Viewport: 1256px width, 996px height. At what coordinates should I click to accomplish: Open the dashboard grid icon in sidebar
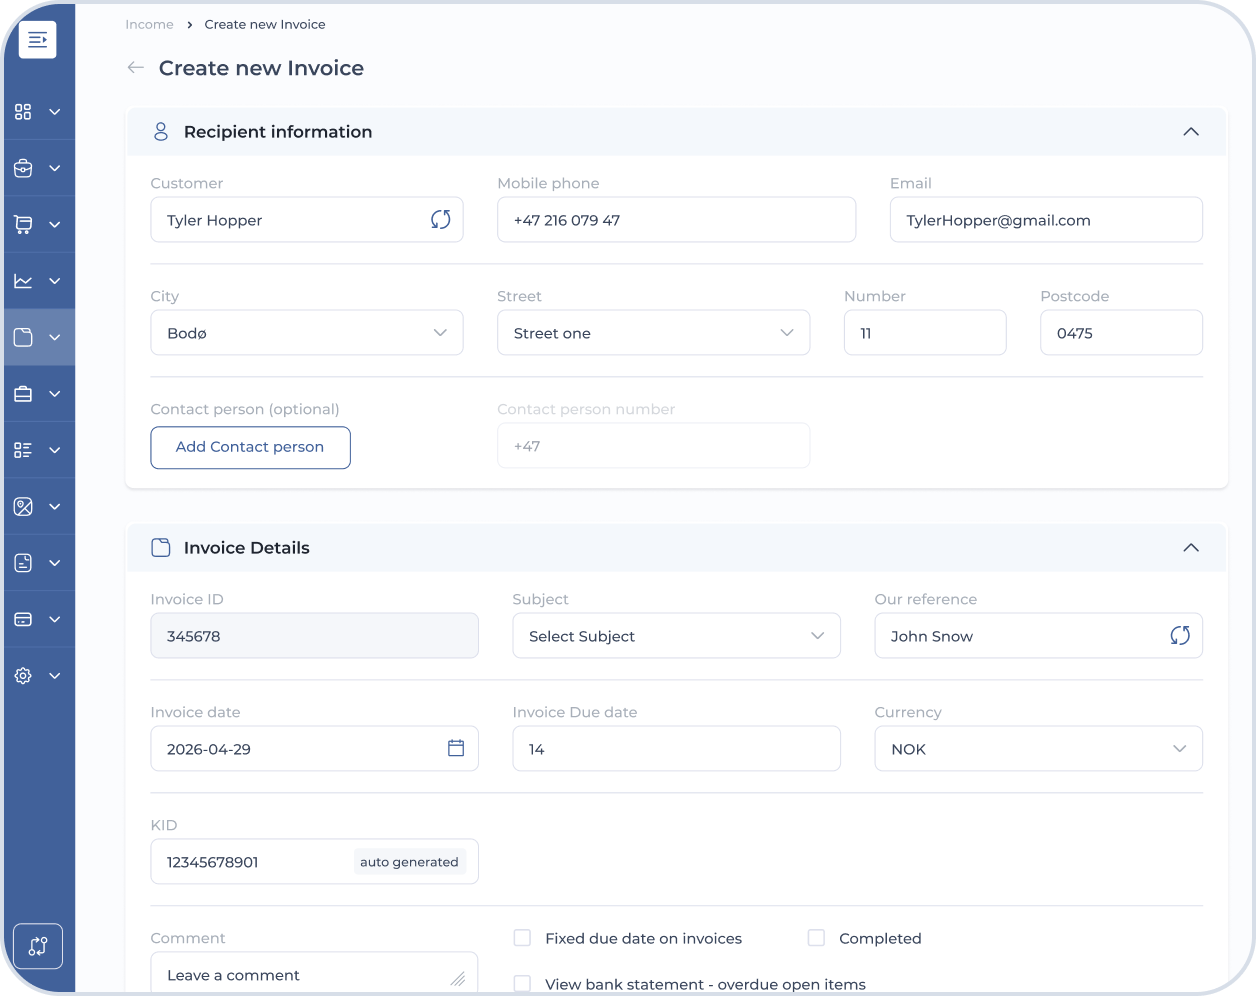(x=23, y=112)
